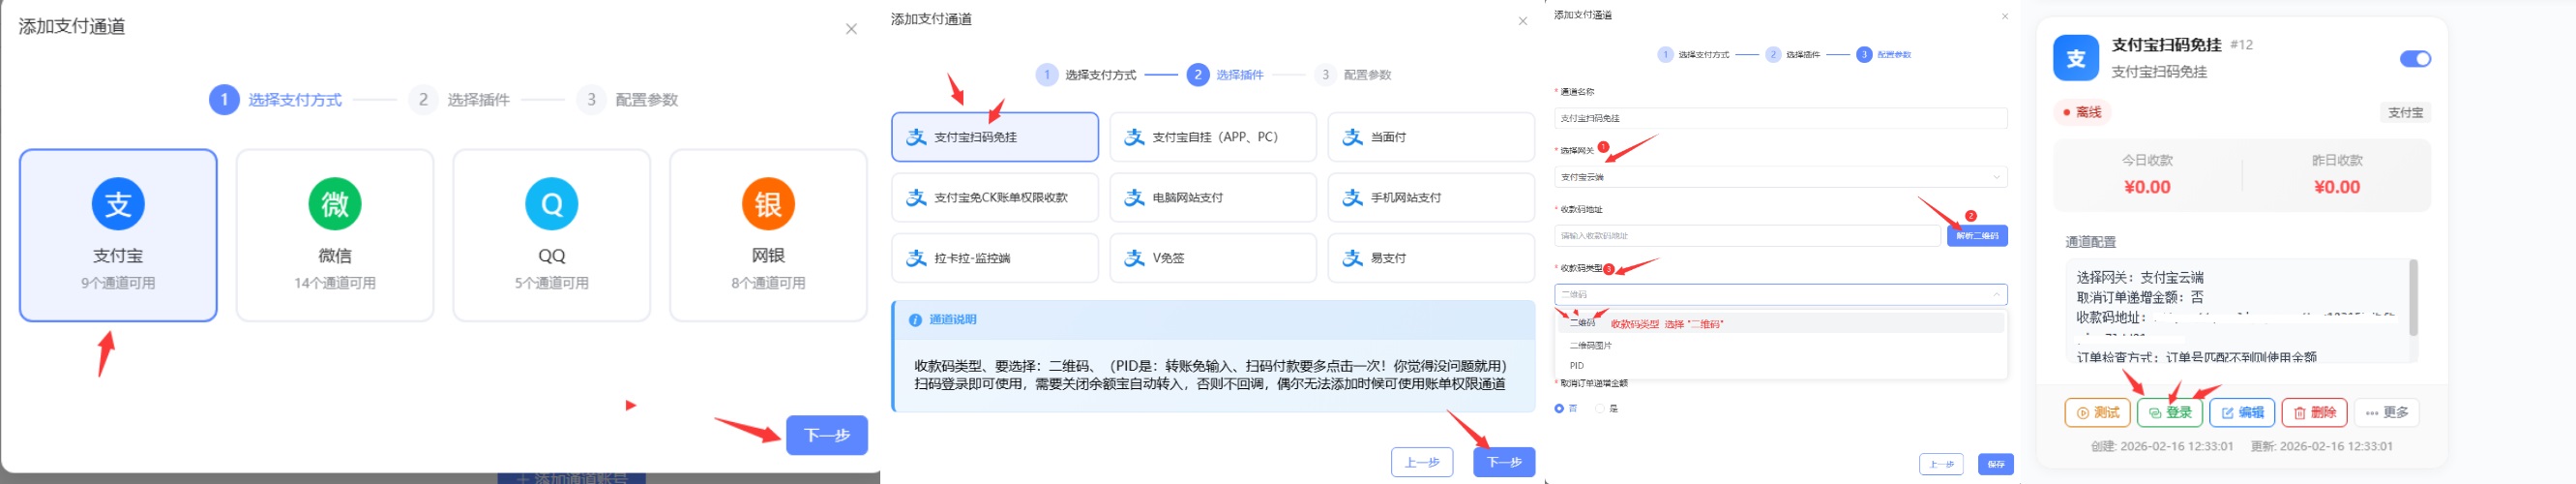Select the 否 radio for 取消订单递增金额
This screenshot has width=2576, height=484.
[1559, 408]
